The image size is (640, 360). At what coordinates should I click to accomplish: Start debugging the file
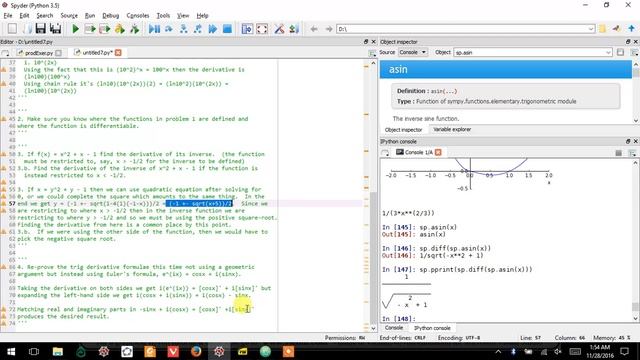point(154,29)
